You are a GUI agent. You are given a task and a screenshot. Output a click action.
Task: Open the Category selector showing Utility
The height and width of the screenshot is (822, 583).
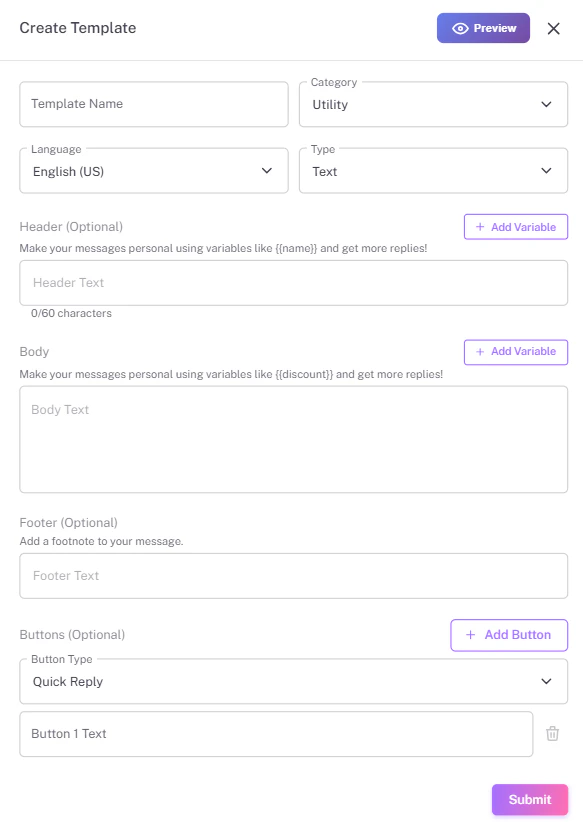click(433, 104)
